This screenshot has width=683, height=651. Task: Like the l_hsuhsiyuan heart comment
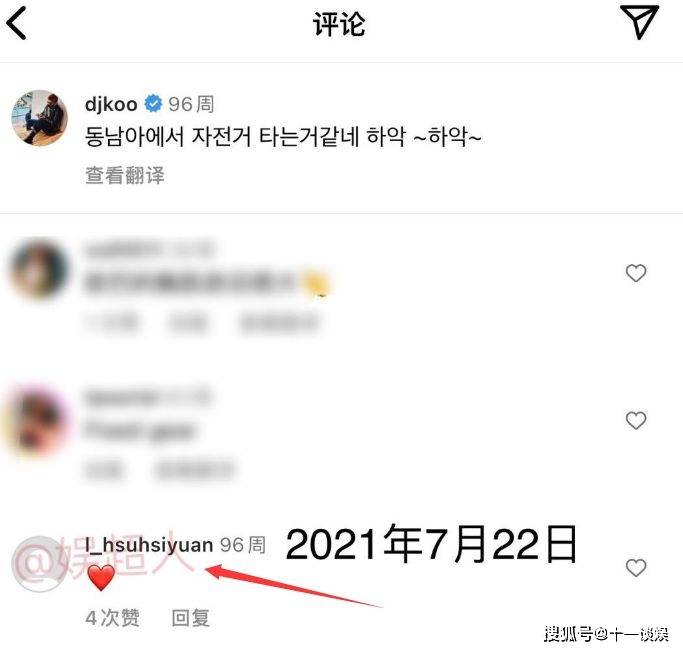[636, 567]
